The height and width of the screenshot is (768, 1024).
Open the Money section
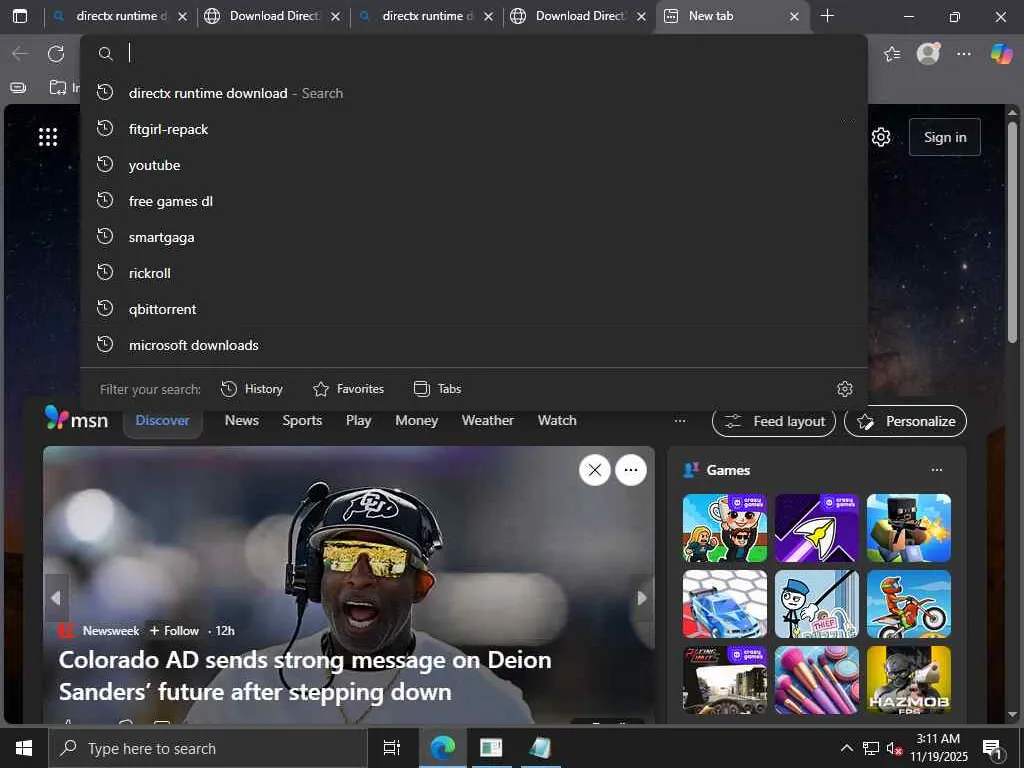coord(417,421)
